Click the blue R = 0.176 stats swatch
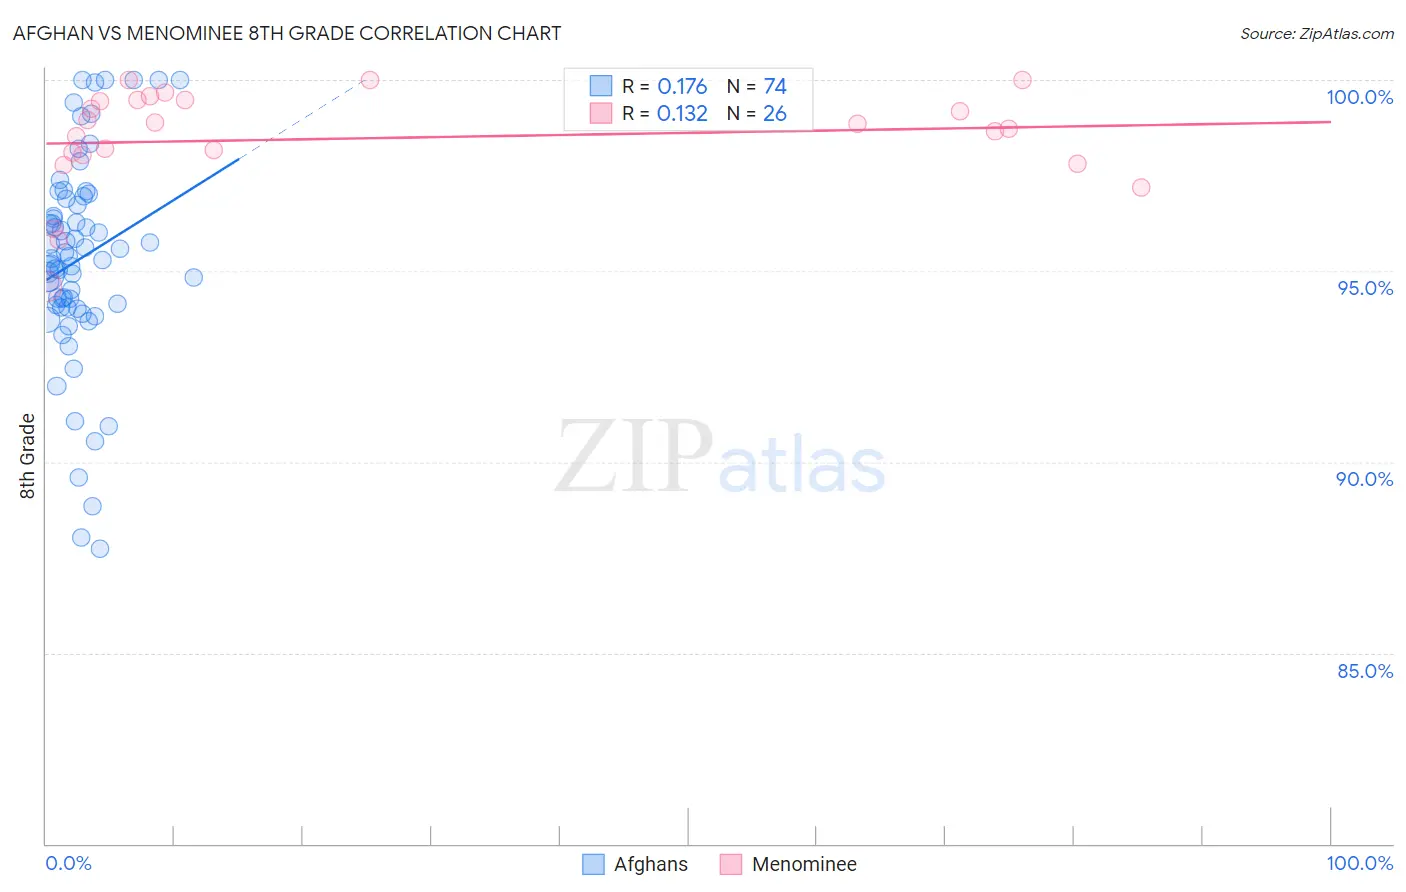This screenshot has height=892, width=1406. tap(600, 86)
